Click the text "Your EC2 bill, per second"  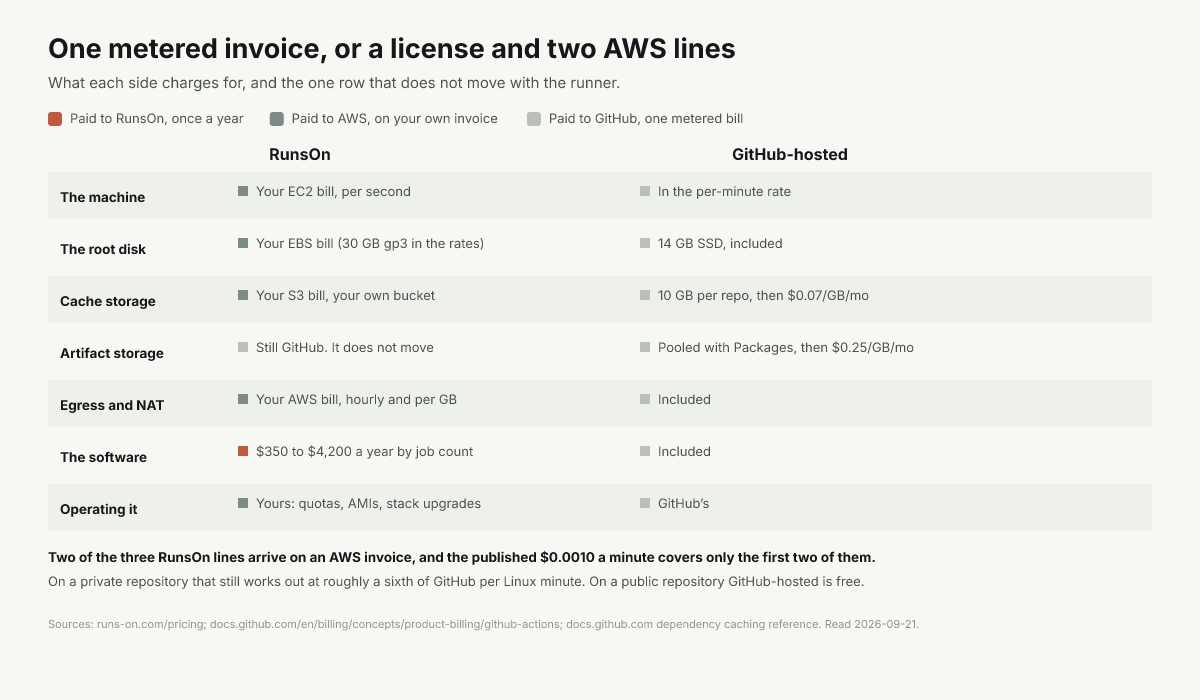tap(333, 191)
